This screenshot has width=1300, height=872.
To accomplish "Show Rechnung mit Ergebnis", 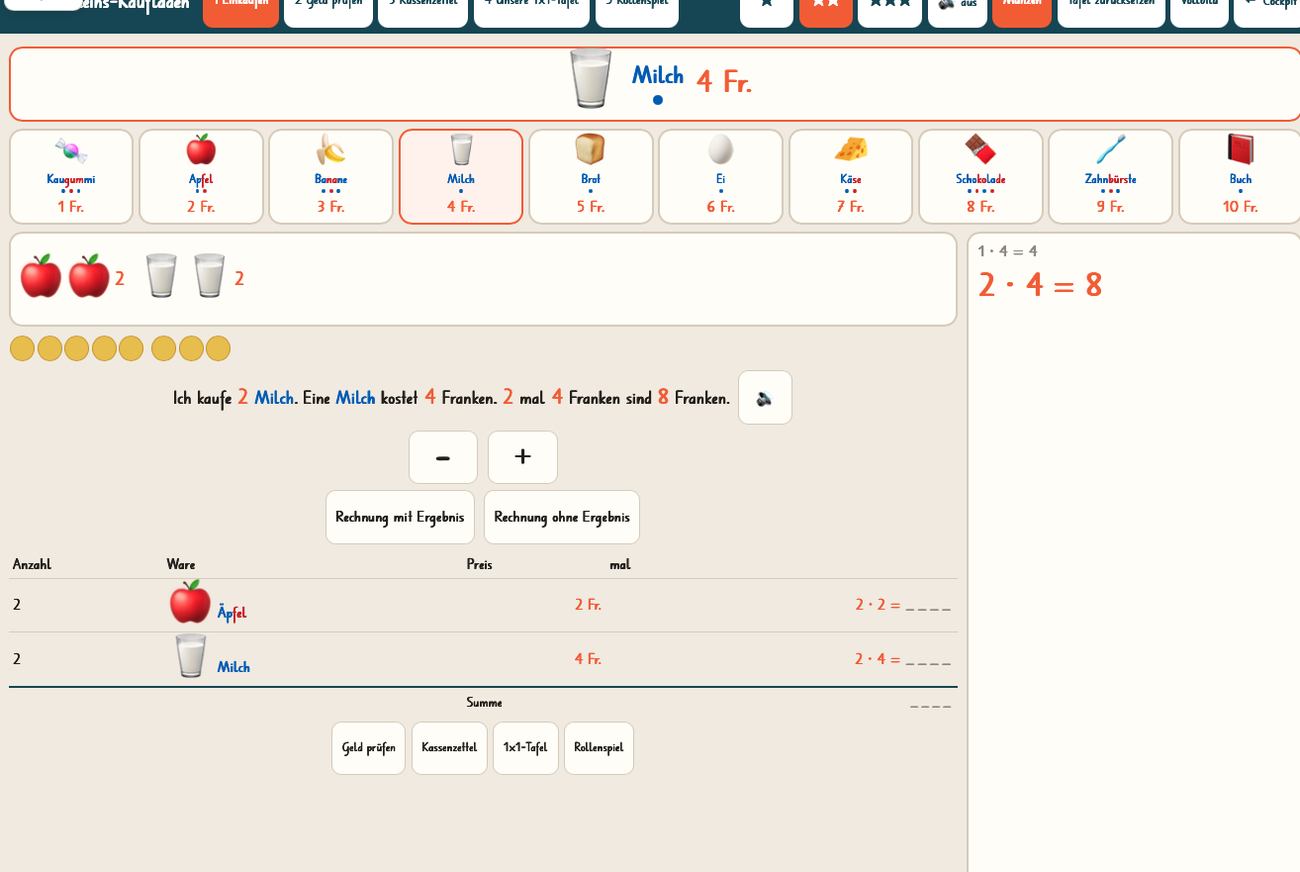I will tap(400, 517).
